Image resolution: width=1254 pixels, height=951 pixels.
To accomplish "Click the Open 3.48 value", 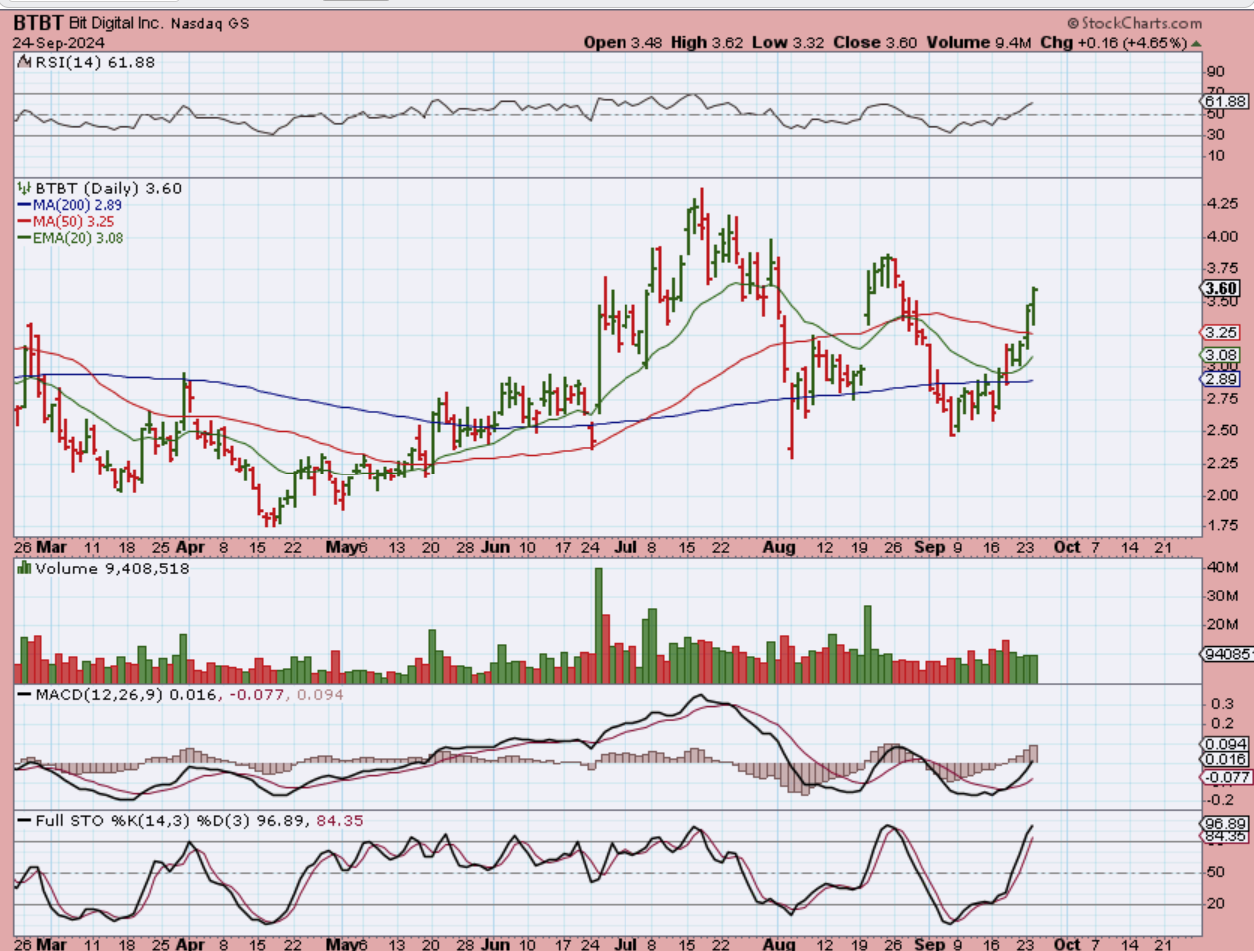I will (624, 43).
